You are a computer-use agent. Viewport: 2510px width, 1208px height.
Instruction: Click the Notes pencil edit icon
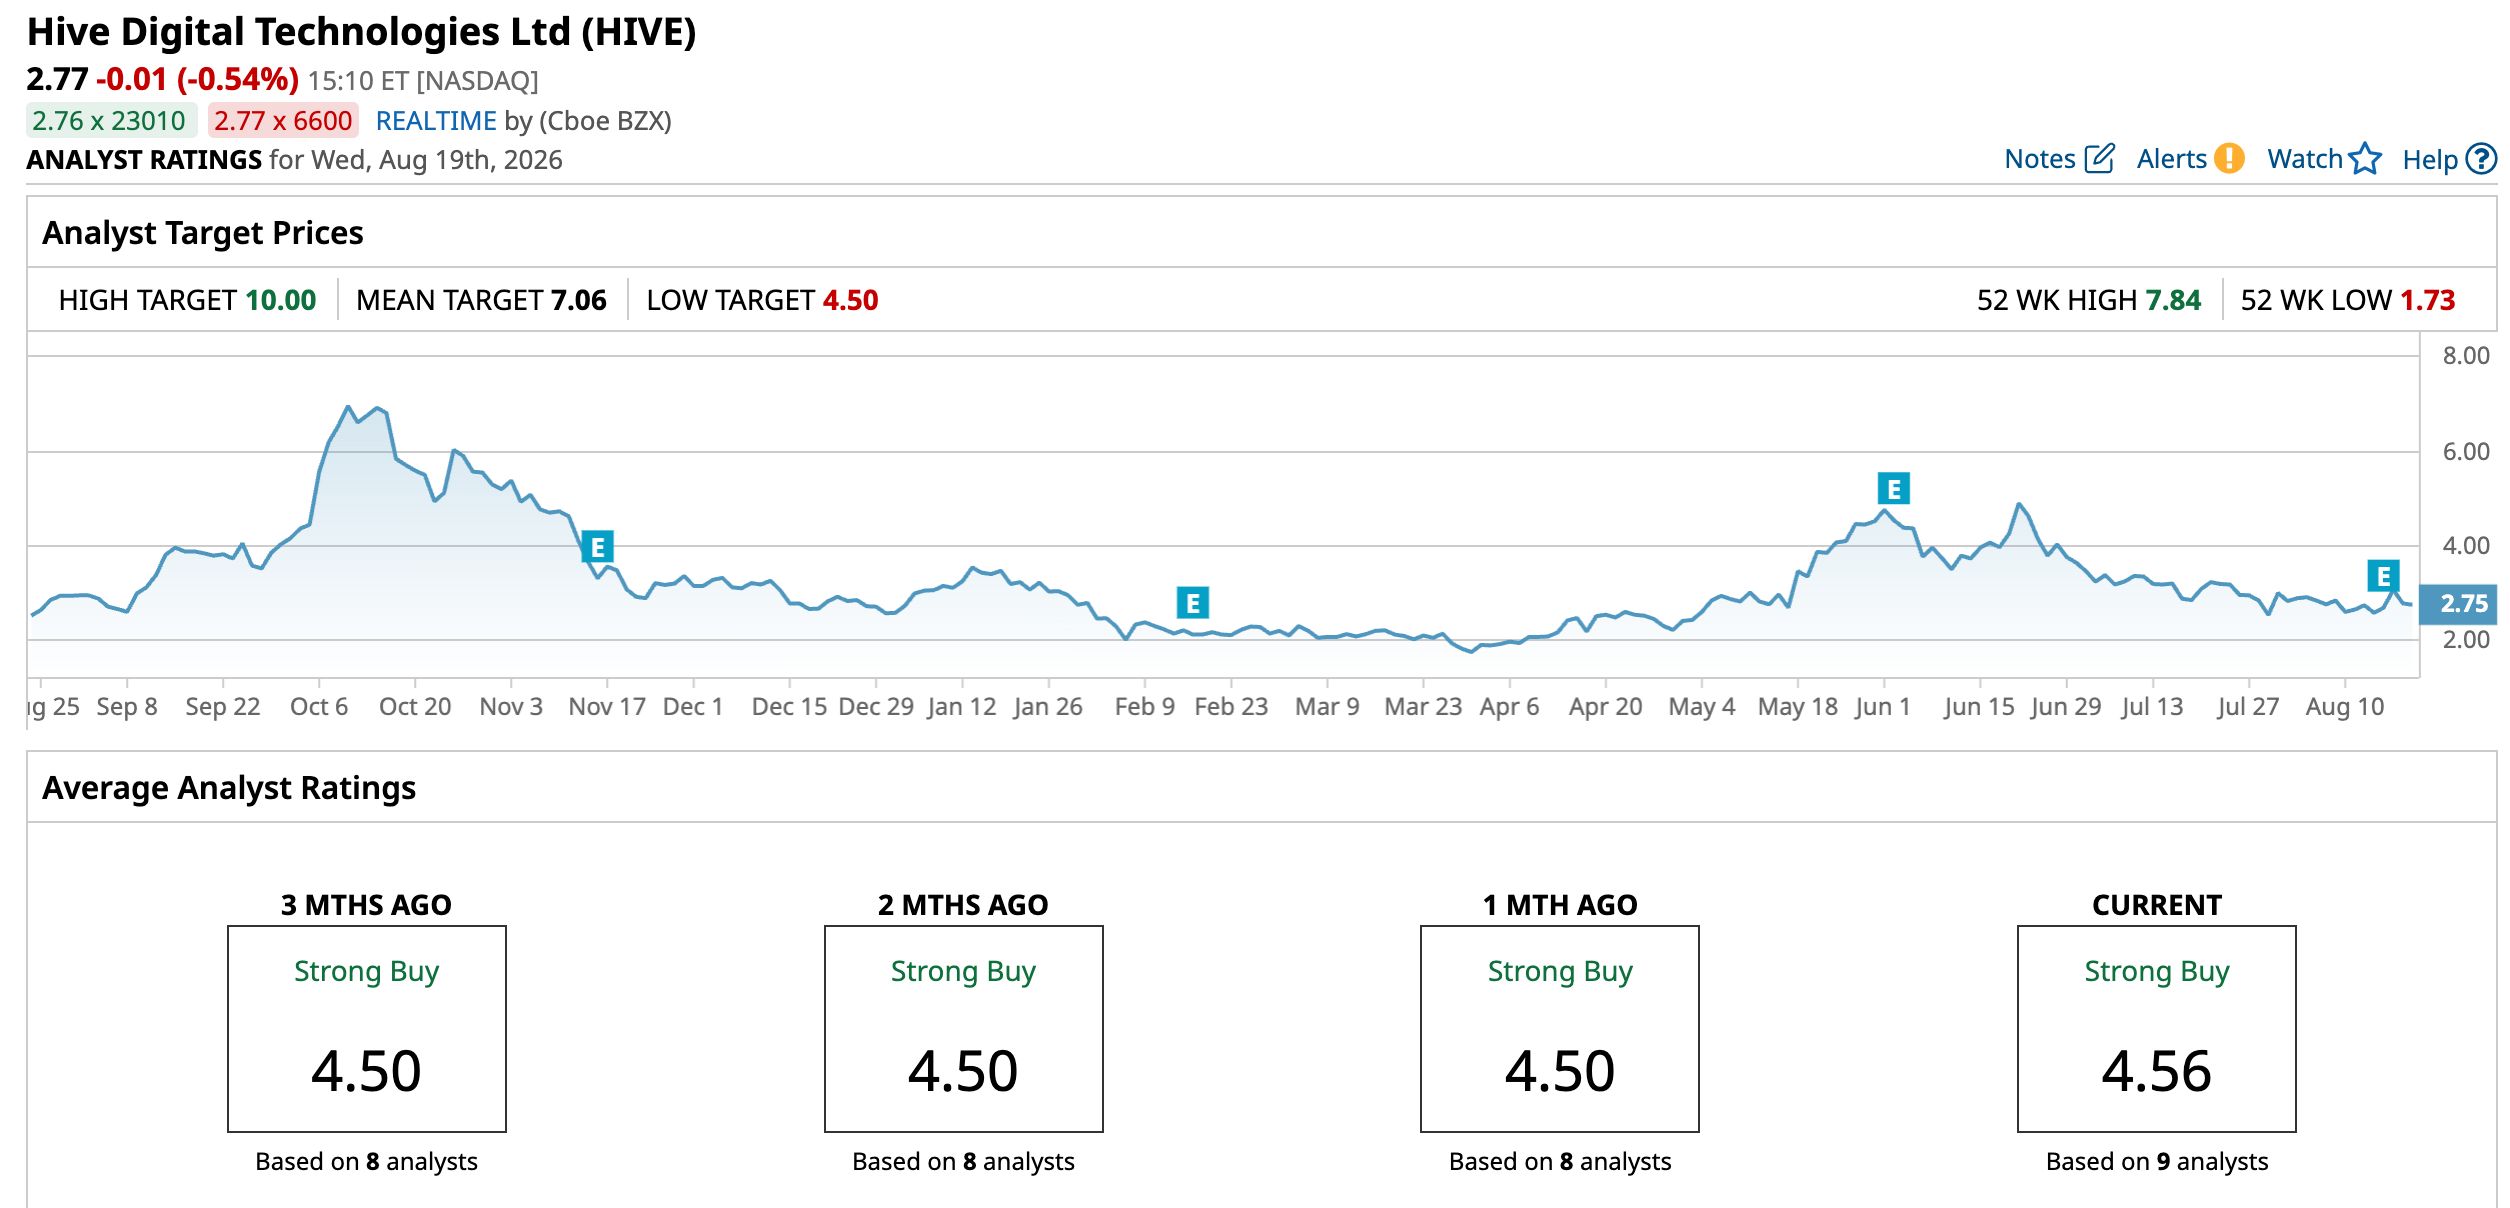(2099, 158)
